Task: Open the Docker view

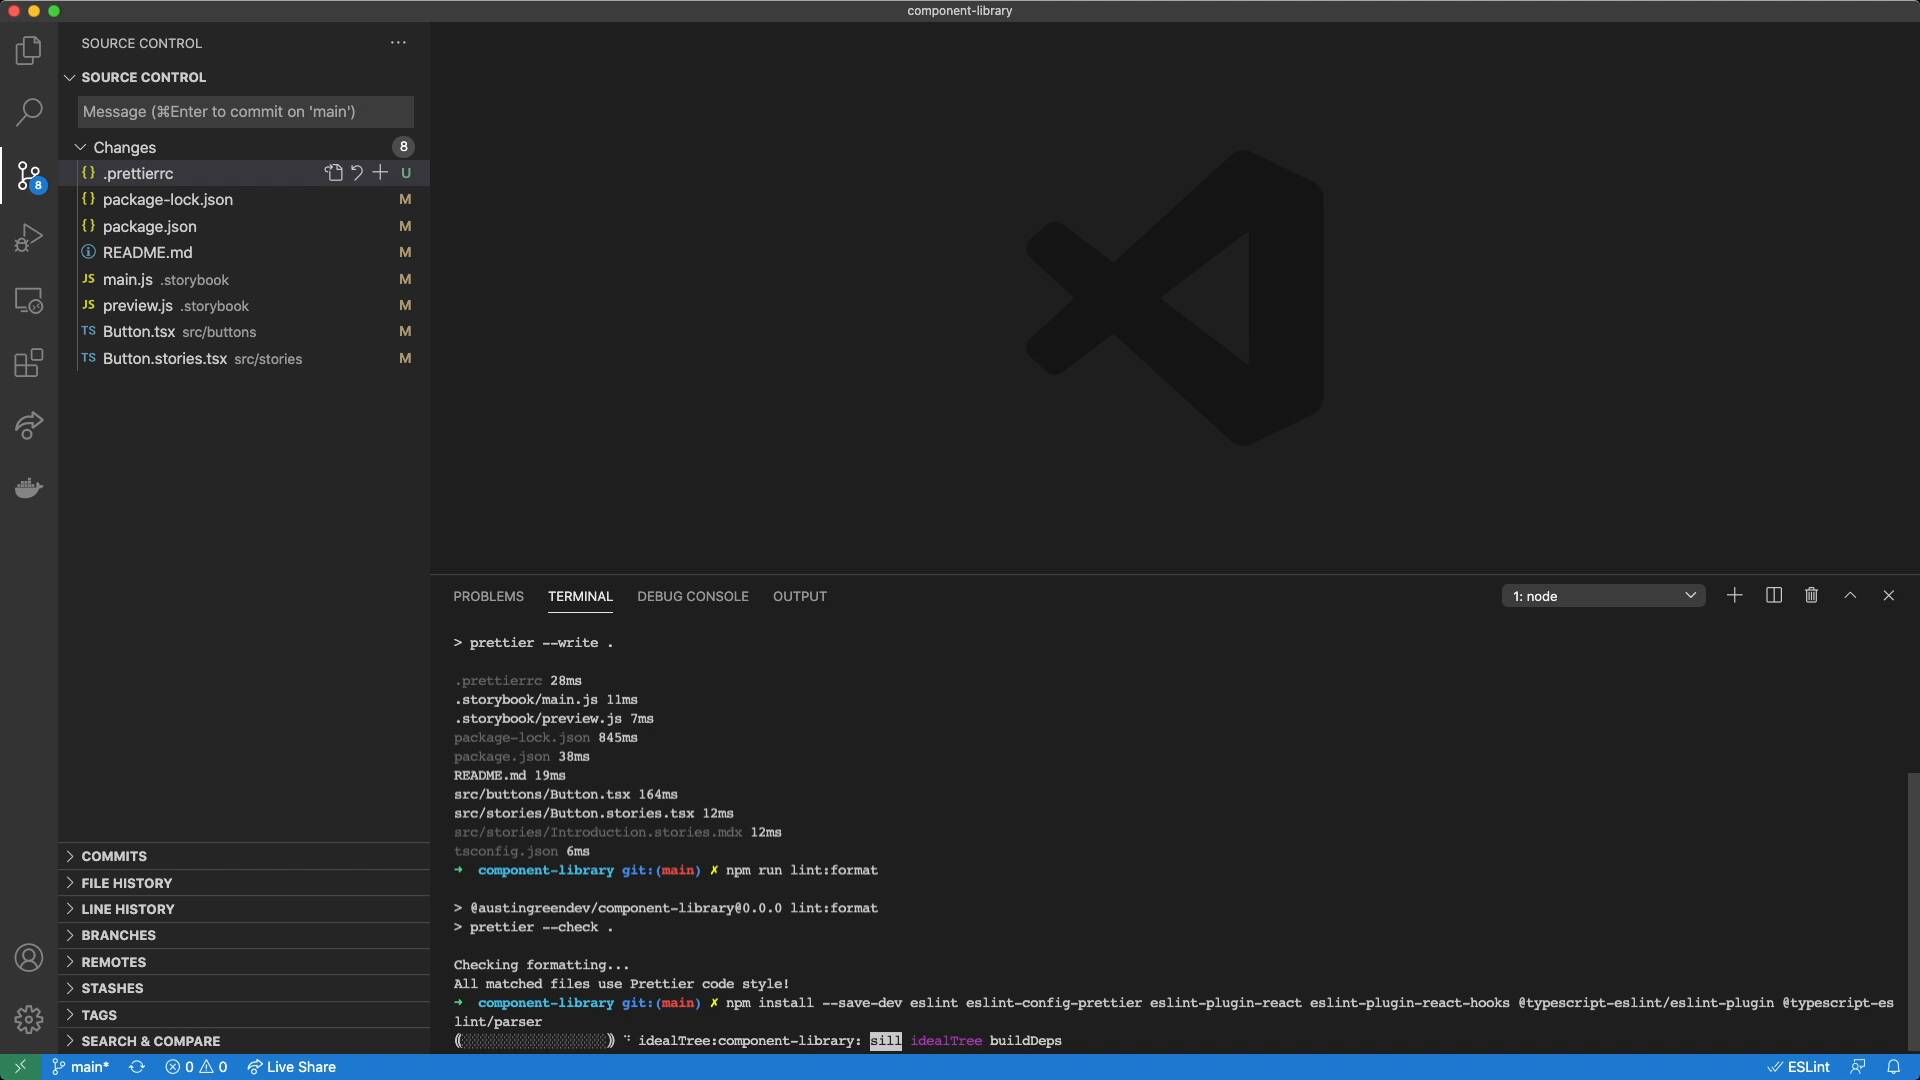Action: (29, 488)
